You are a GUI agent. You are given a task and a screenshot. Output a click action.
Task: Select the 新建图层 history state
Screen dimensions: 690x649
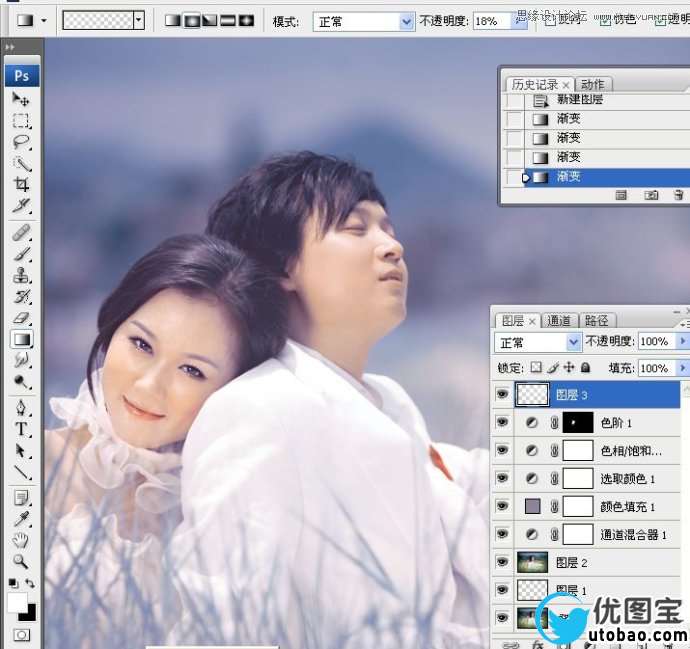pos(596,99)
